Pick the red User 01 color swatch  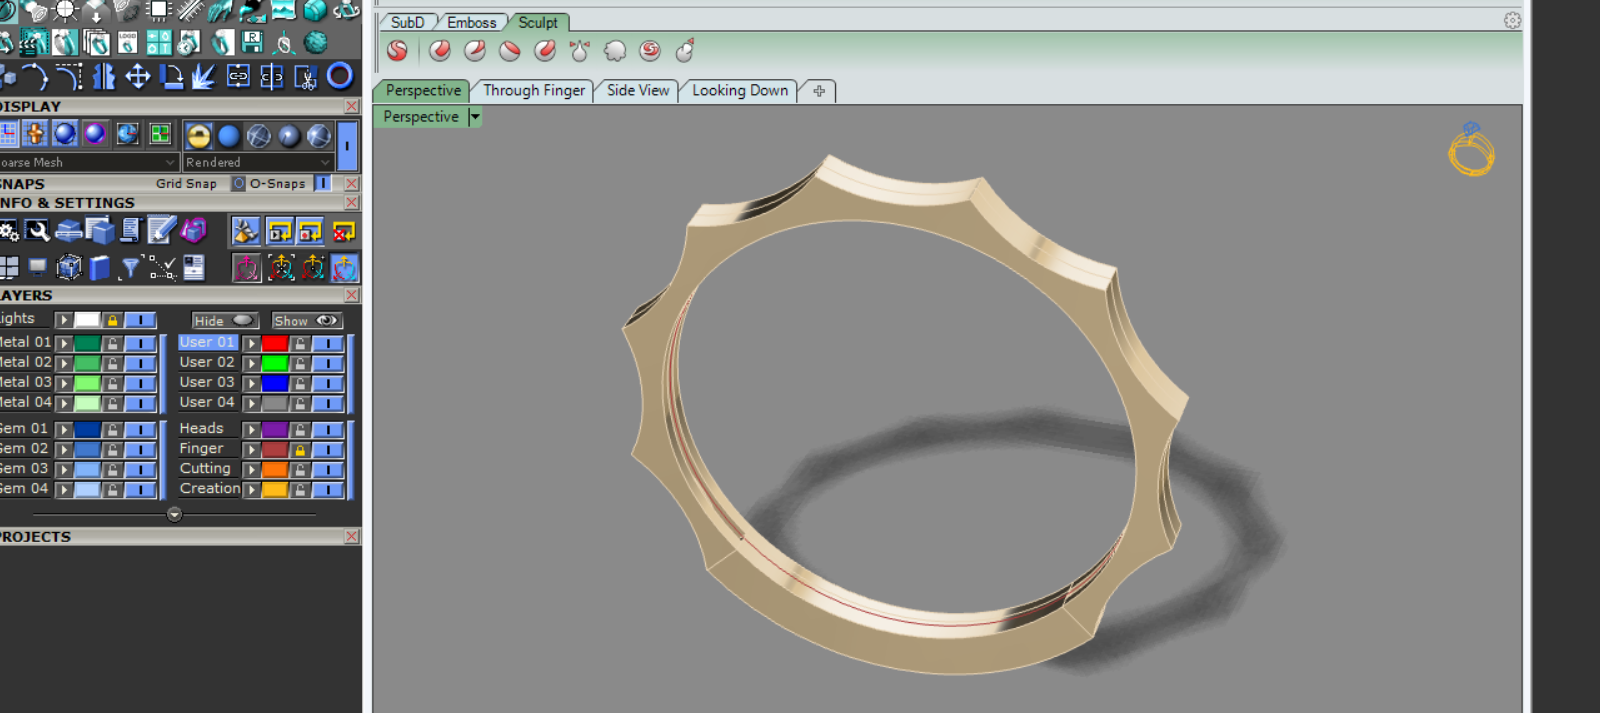pos(275,343)
